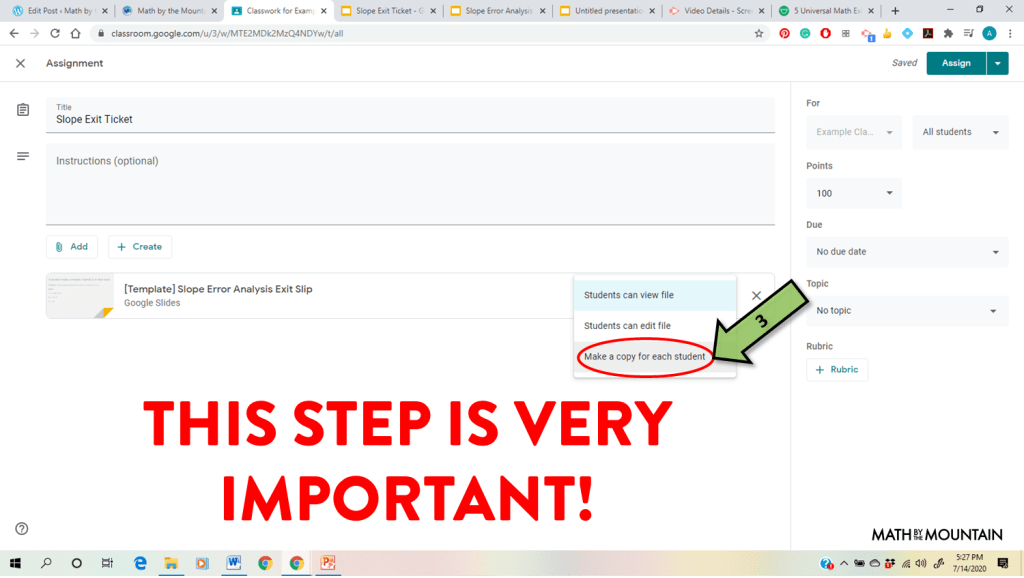Viewport: 1024px width, 578px height.
Task: Open a new browser tab
Action: pos(895,11)
